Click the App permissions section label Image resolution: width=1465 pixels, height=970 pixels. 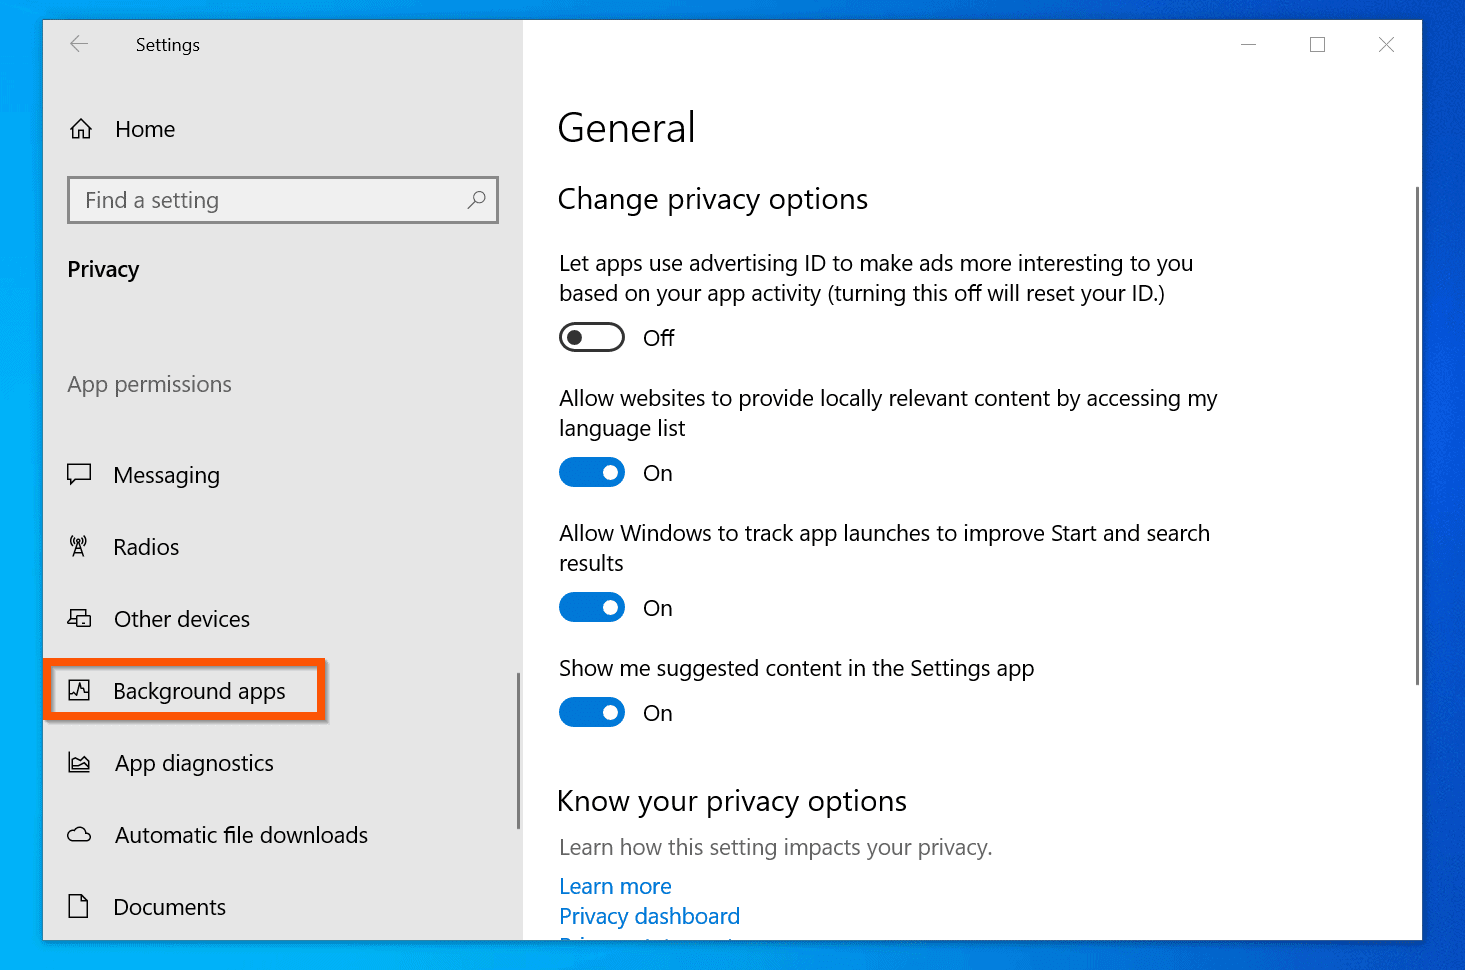149,384
